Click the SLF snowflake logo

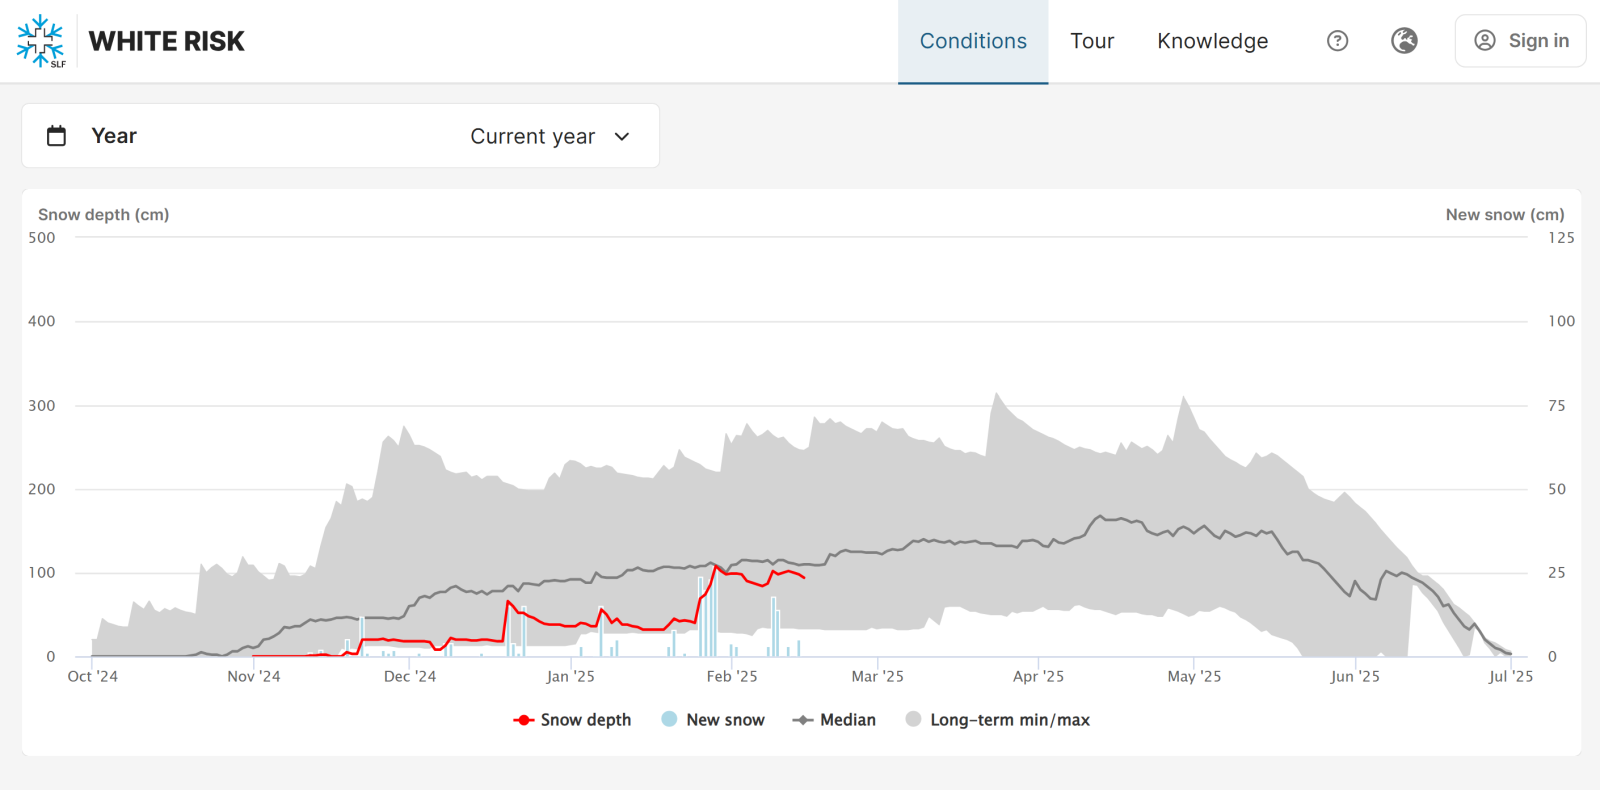point(41,41)
